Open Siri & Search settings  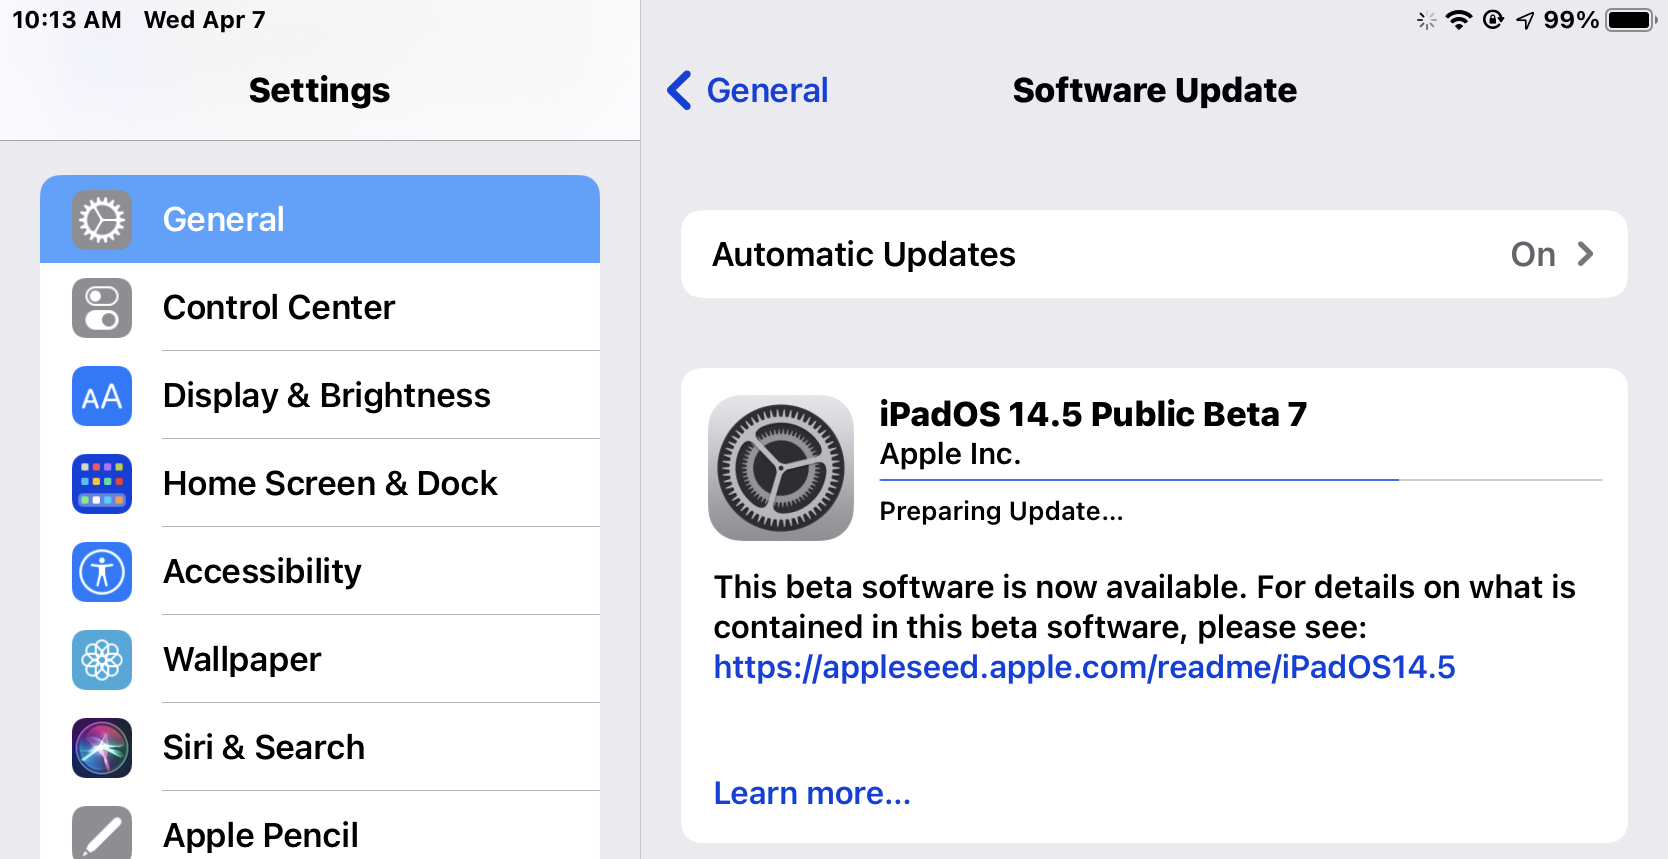point(320,747)
